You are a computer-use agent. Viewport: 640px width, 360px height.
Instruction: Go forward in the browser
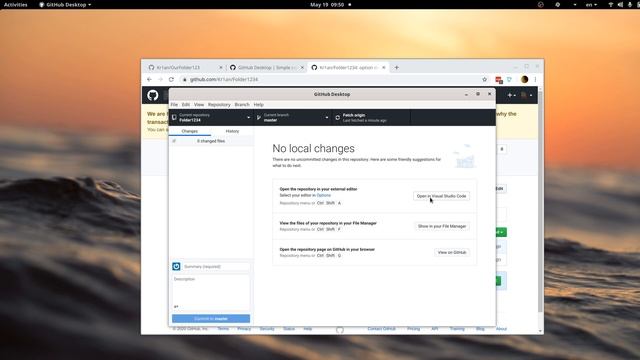[x=160, y=80]
